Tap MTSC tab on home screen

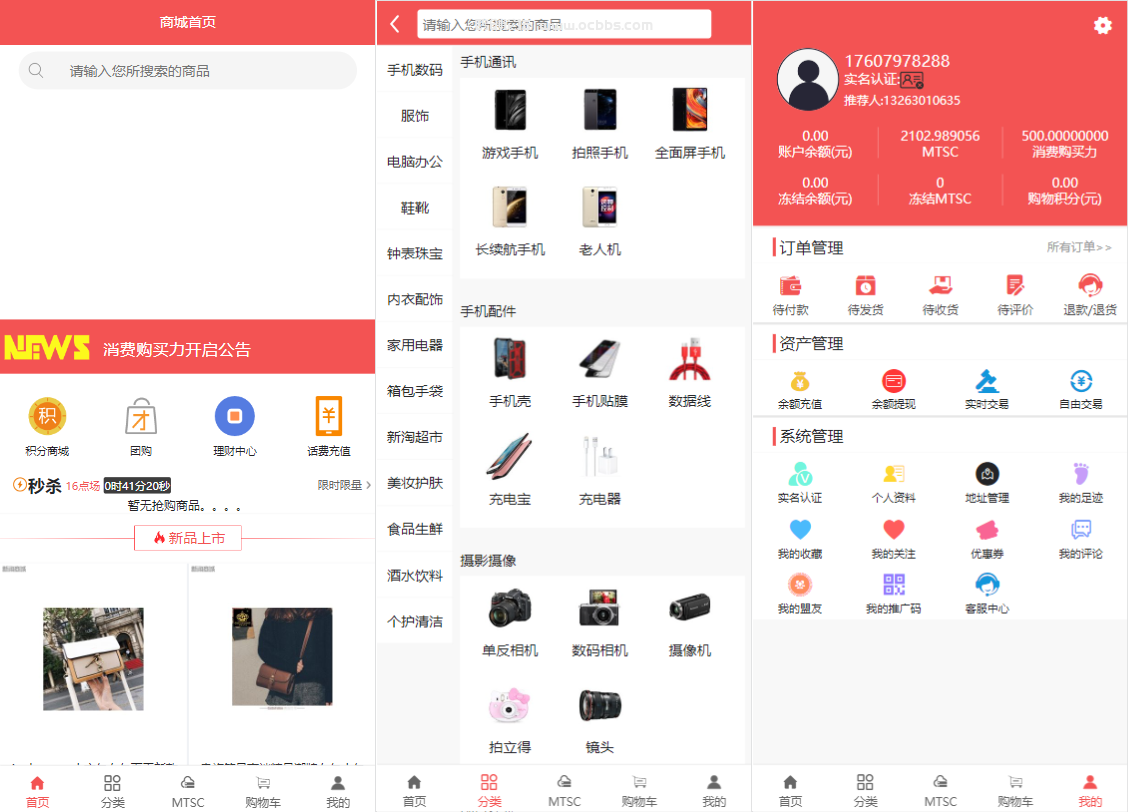[x=188, y=791]
